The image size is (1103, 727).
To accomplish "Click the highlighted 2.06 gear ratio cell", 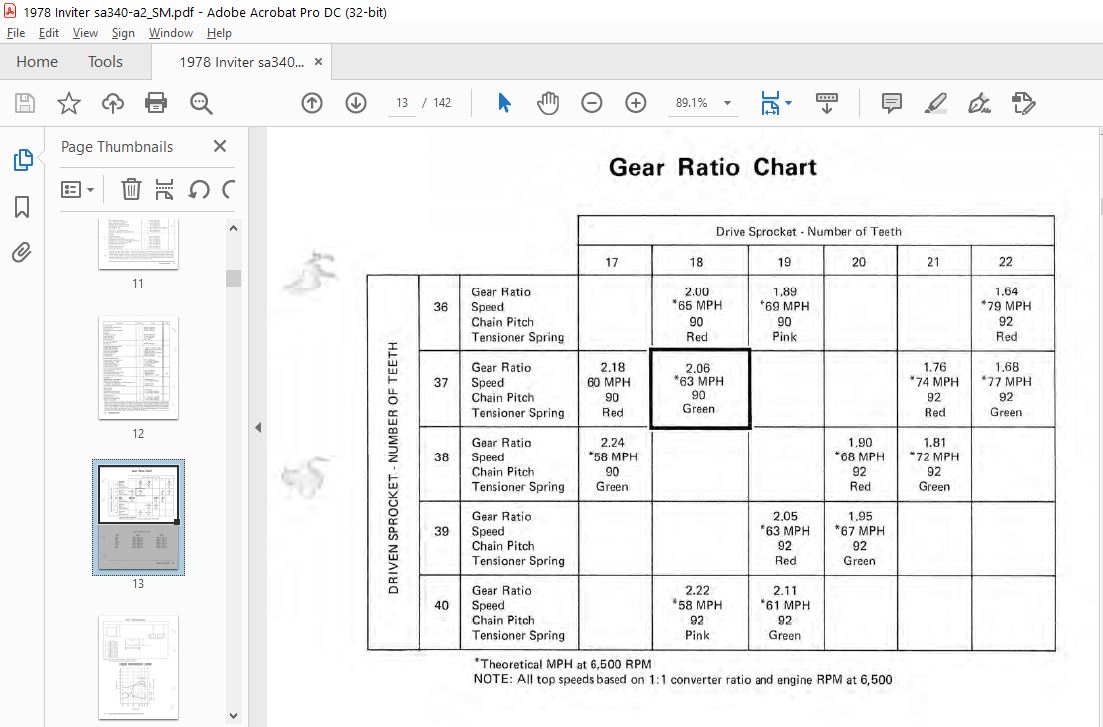I will tap(700, 388).
